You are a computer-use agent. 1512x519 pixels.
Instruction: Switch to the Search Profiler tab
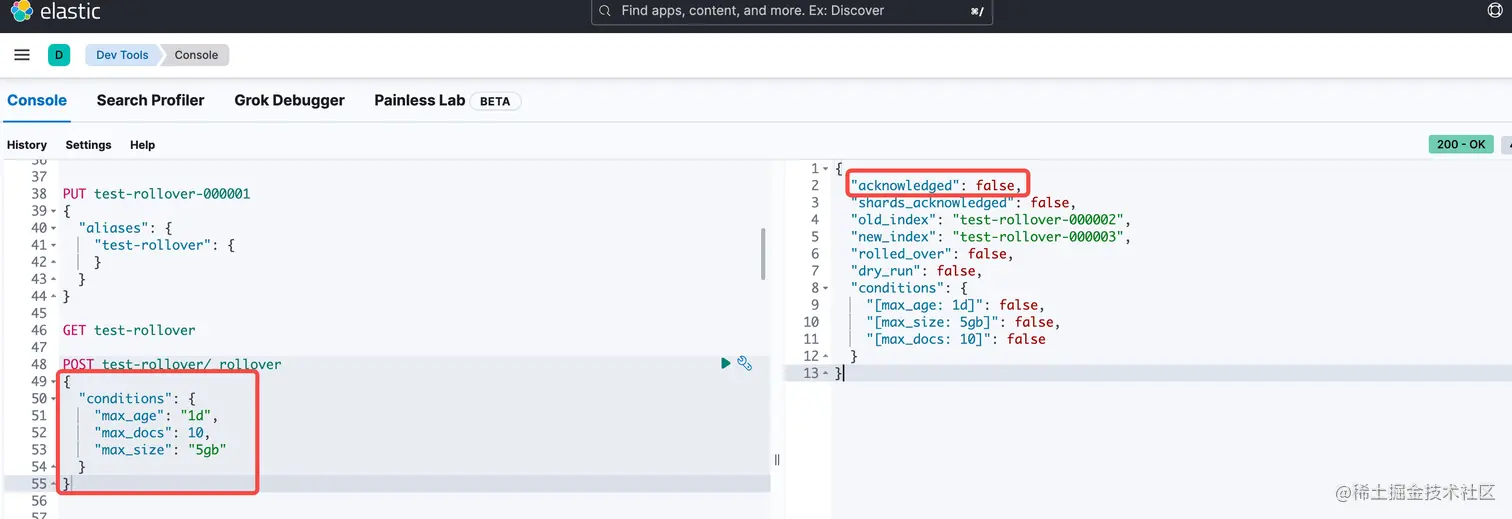(151, 100)
